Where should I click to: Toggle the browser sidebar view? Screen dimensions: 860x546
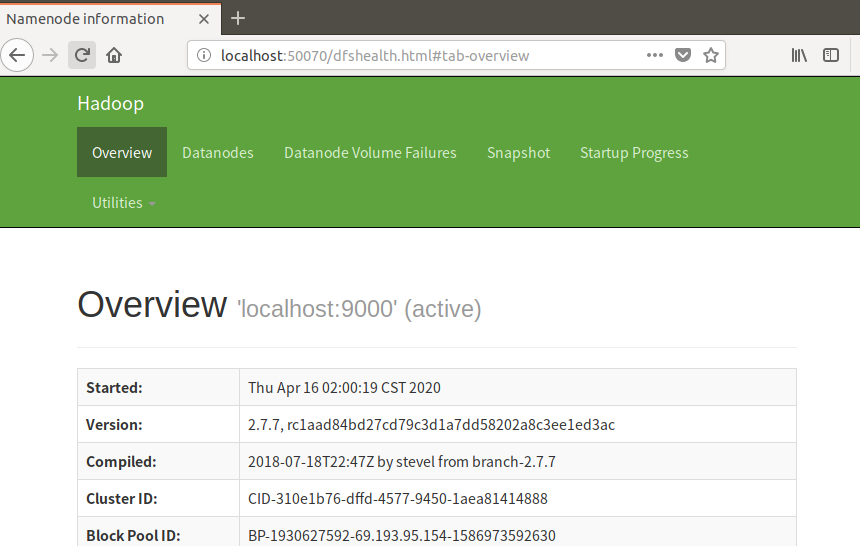[x=831, y=55]
